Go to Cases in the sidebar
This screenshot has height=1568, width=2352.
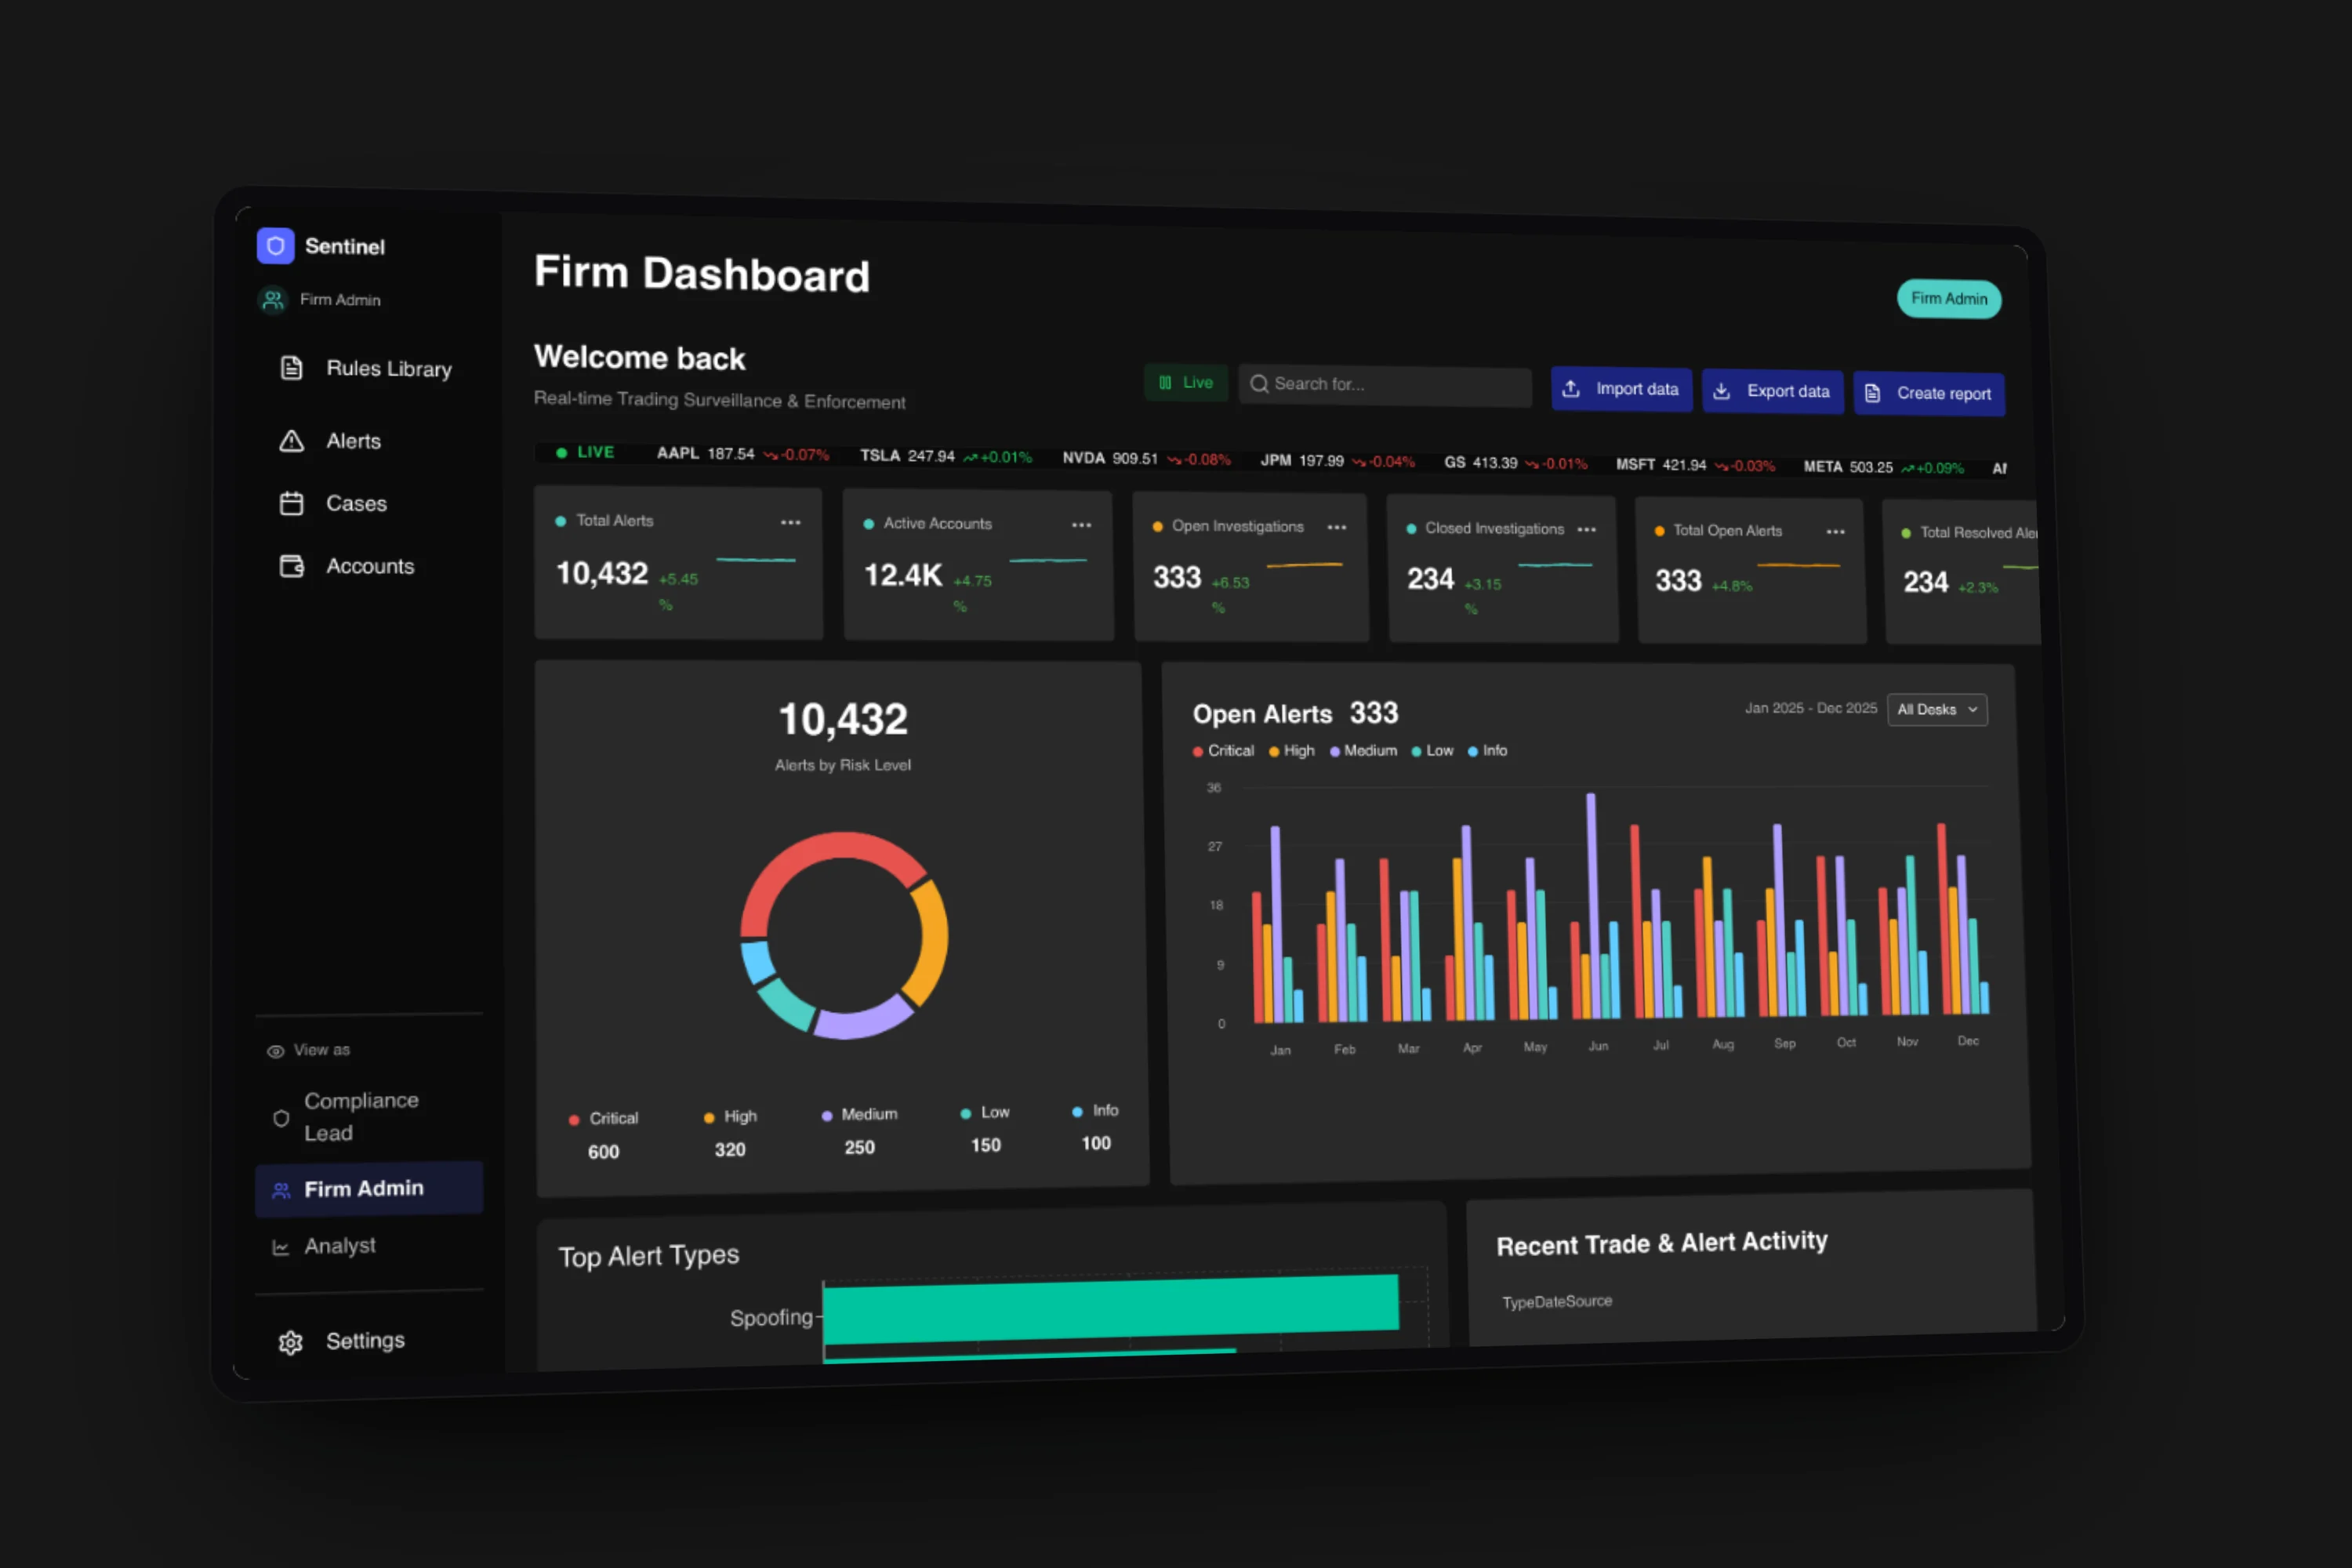point(333,503)
